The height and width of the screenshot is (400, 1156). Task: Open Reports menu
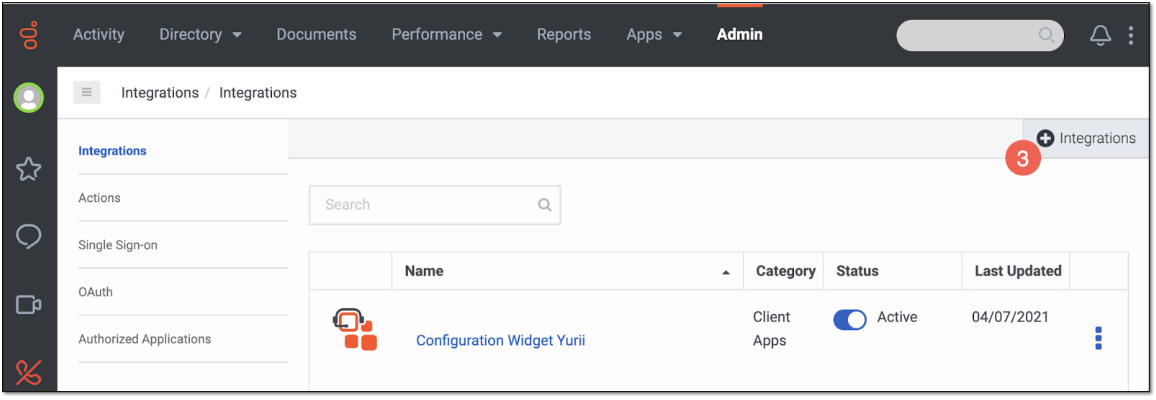pos(564,35)
